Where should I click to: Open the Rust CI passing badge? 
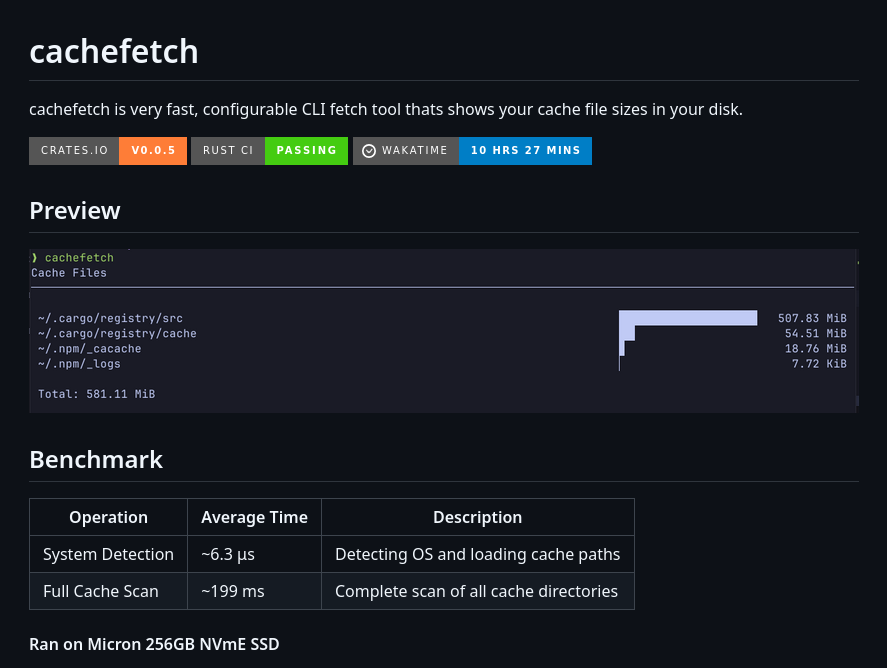coord(269,150)
